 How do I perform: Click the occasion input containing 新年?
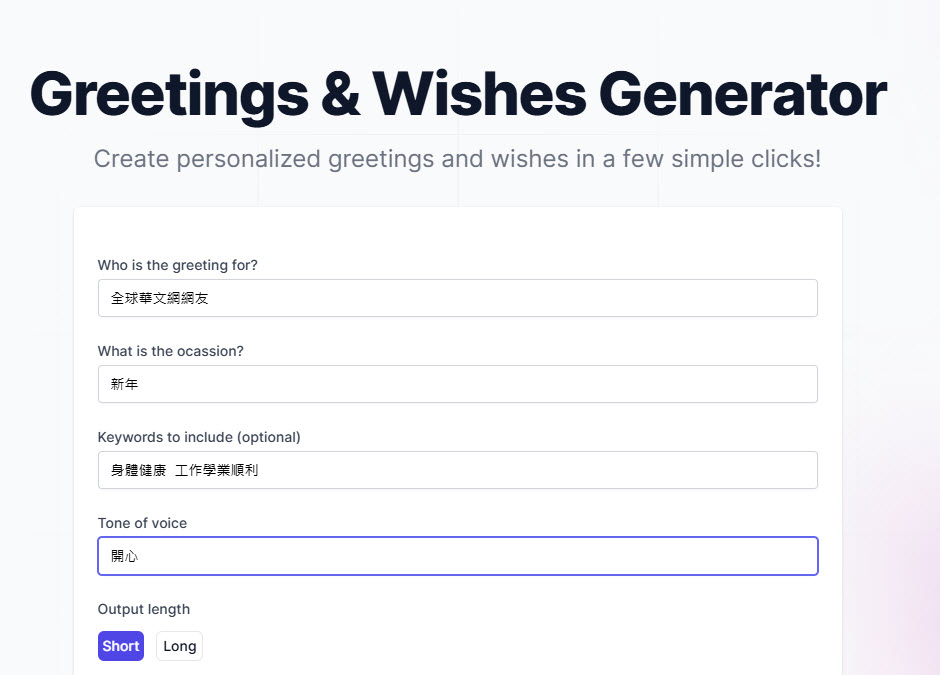457,384
